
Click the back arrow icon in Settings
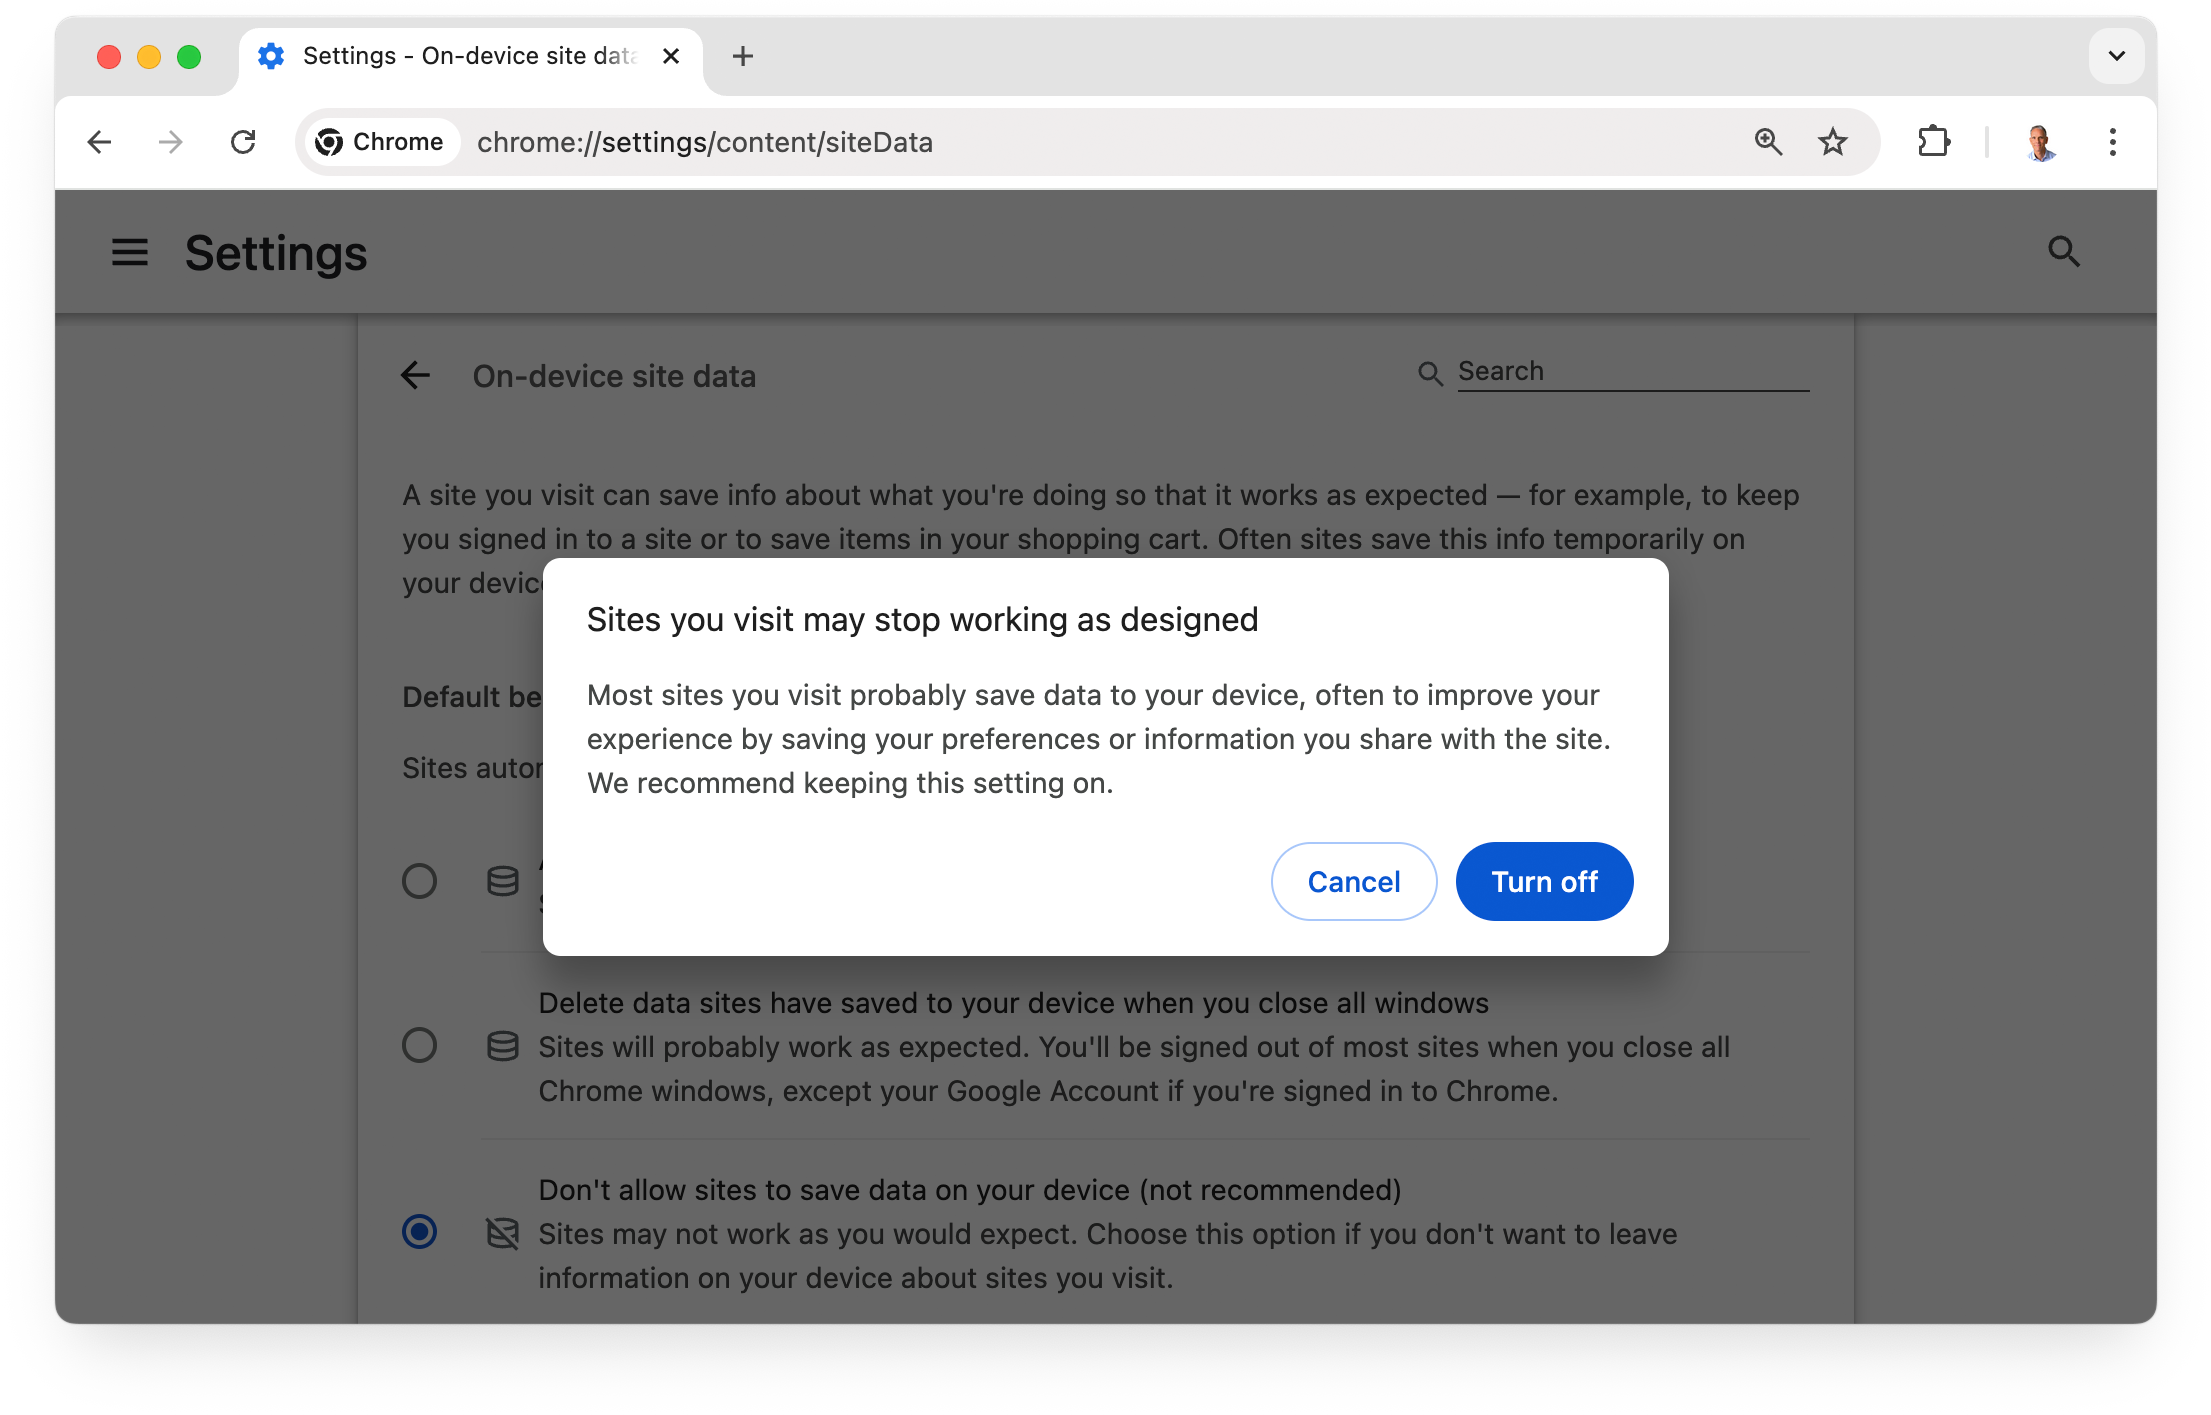point(417,374)
